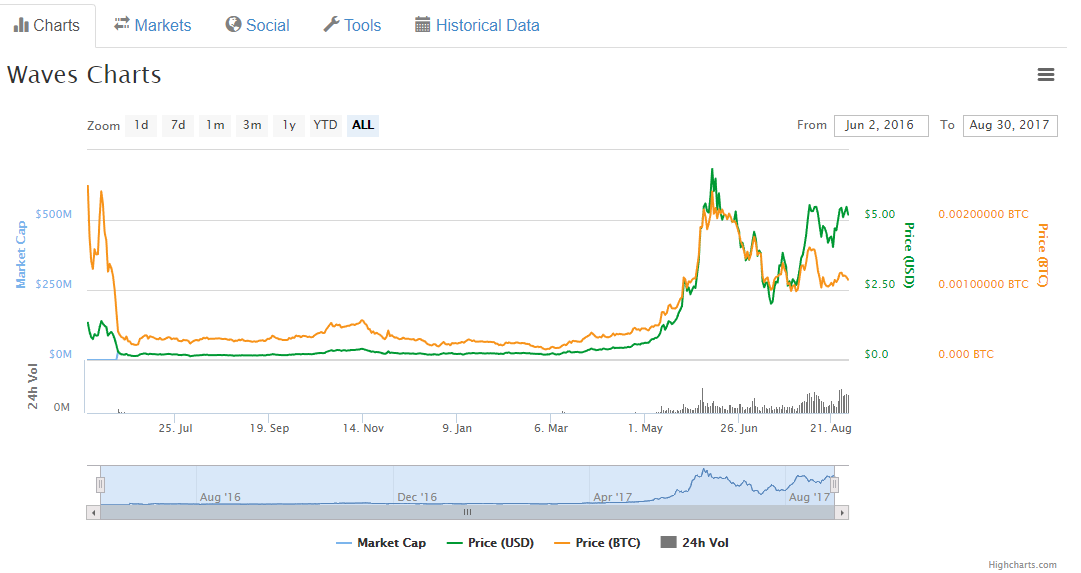This screenshot has height=573, width=1081.
Task: Grab the right navigator range handle
Action: click(x=834, y=485)
